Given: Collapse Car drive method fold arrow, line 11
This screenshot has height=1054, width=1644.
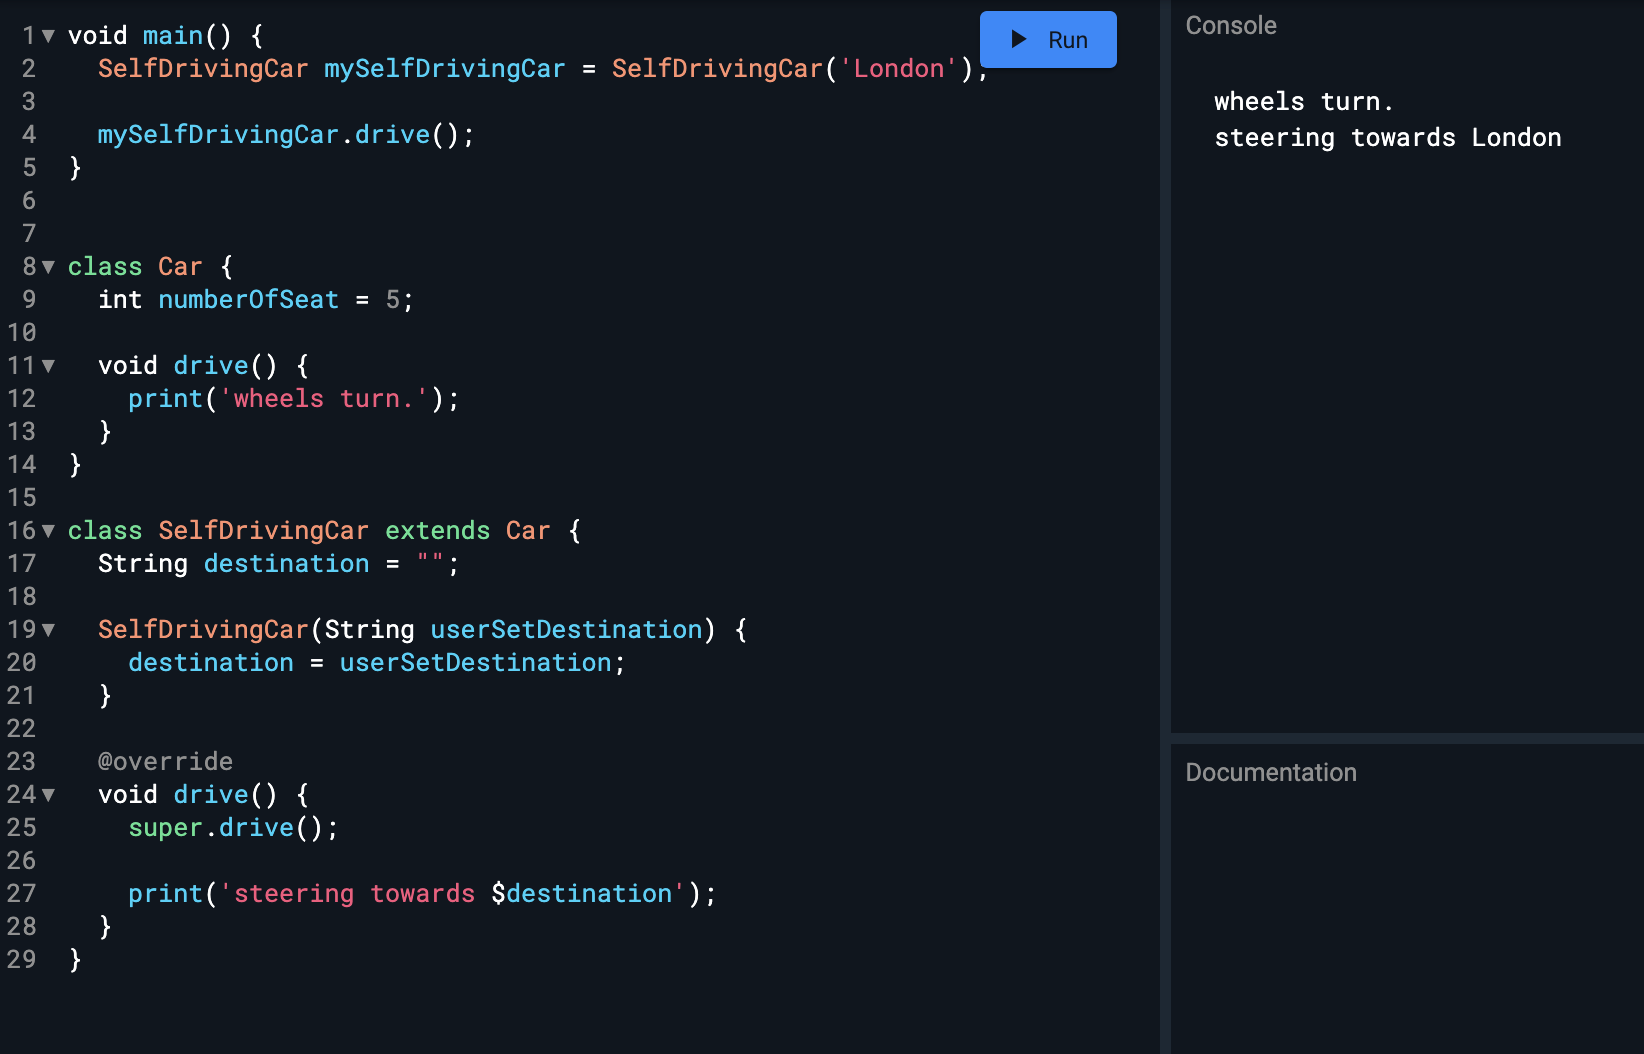Looking at the screenshot, I should coord(48,366).
